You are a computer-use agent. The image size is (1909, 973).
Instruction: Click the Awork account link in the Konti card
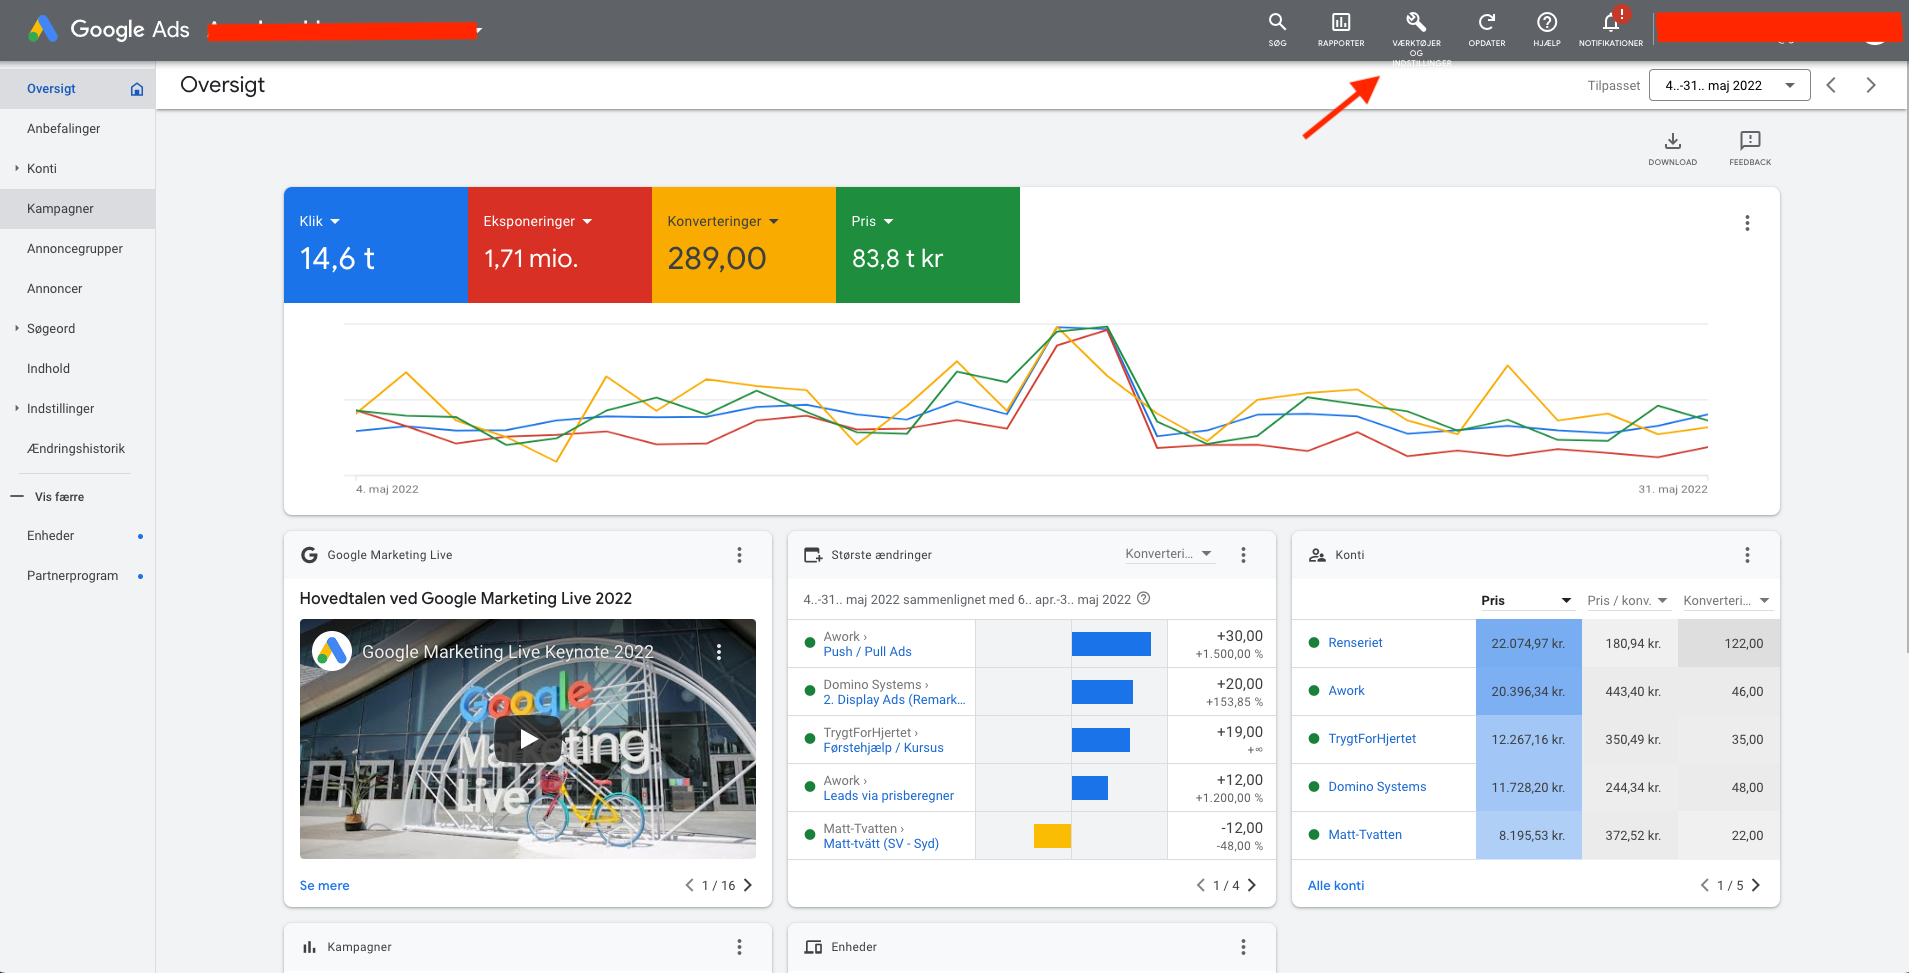coord(1346,691)
